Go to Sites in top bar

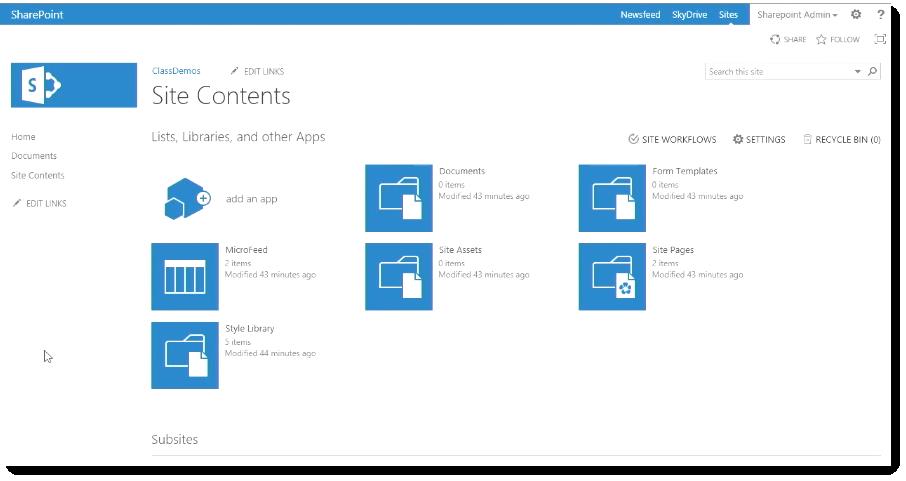[x=728, y=14]
